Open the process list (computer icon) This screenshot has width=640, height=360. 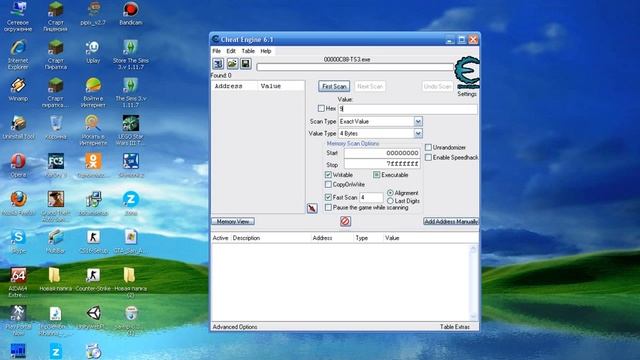click(x=218, y=64)
